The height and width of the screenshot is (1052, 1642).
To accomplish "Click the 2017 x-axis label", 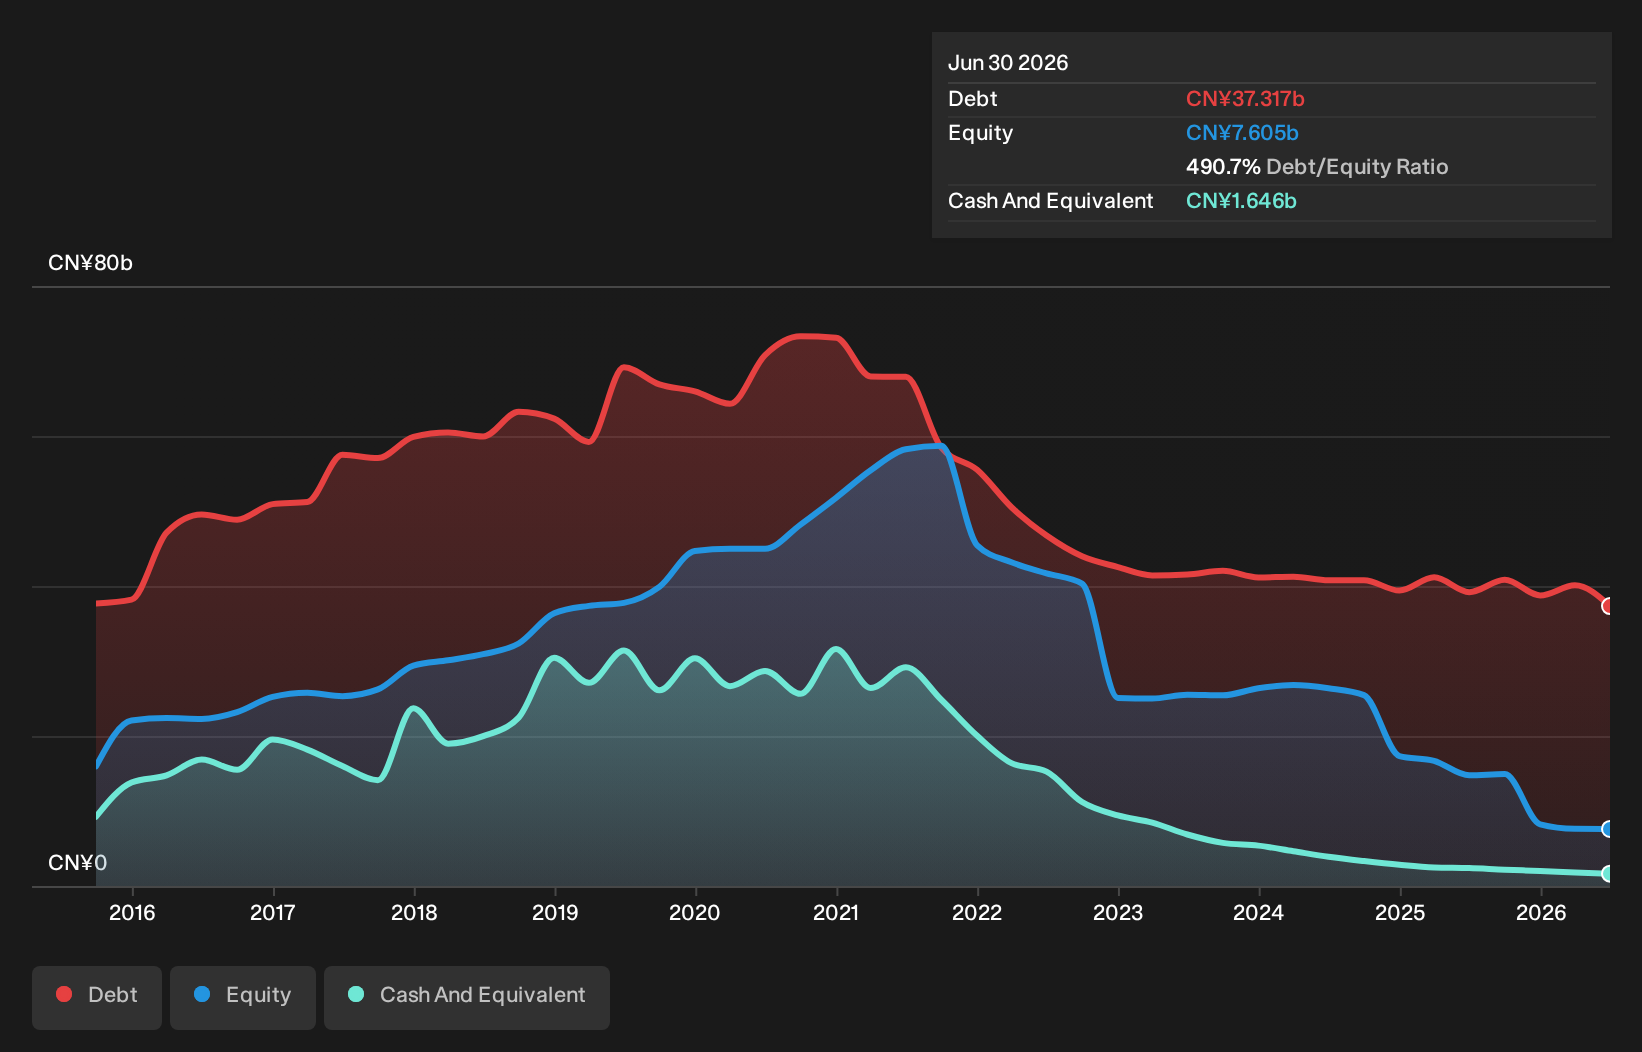I will [x=273, y=913].
